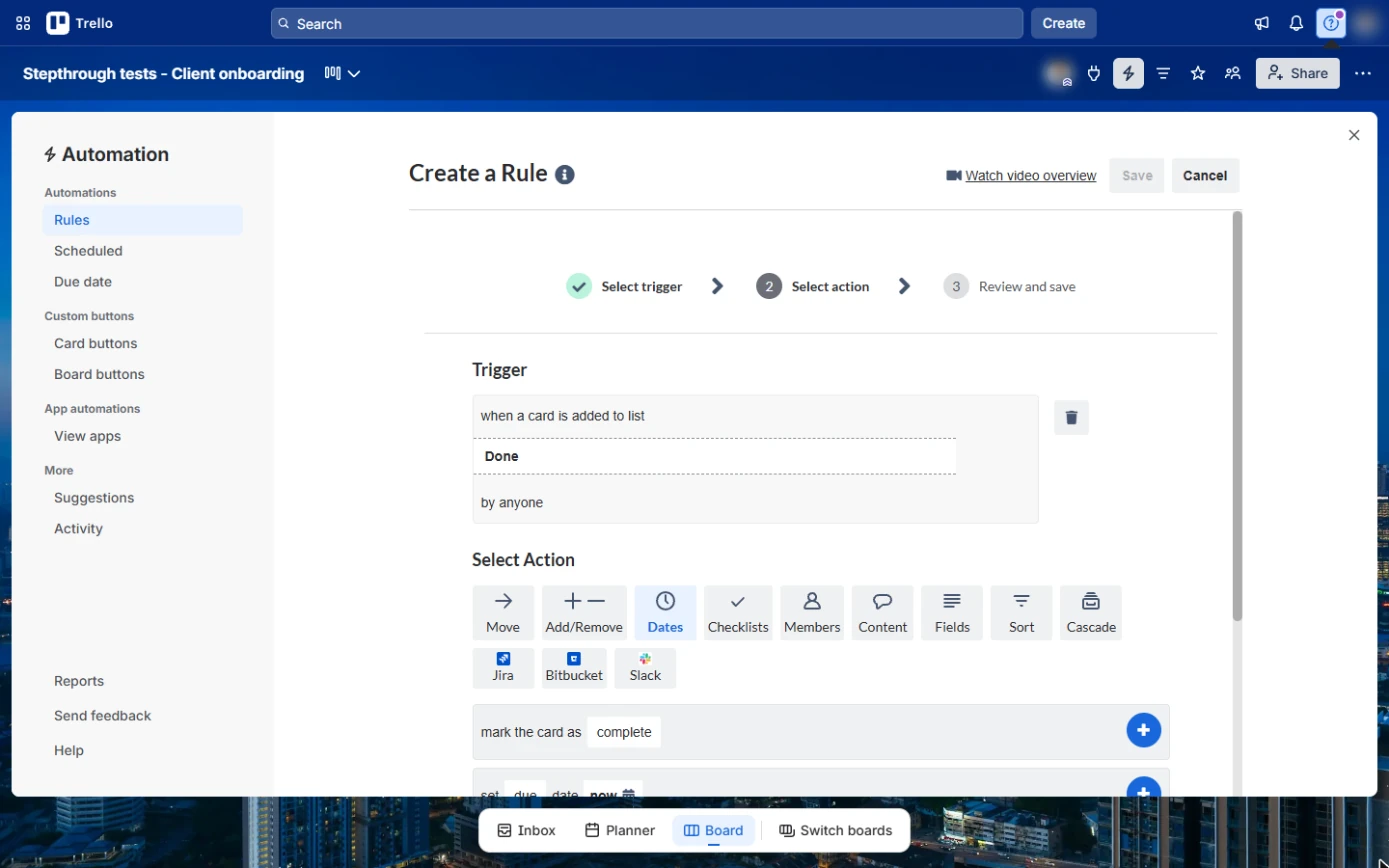Select the Sort action category
The height and width of the screenshot is (868, 1389).
pos(1021,613)
